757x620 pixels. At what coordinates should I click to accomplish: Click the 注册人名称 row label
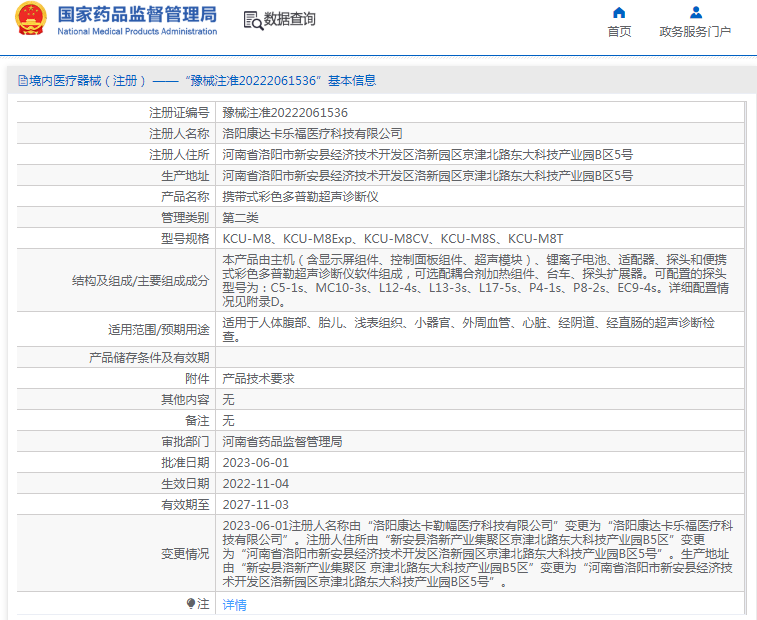pos(179,134)
